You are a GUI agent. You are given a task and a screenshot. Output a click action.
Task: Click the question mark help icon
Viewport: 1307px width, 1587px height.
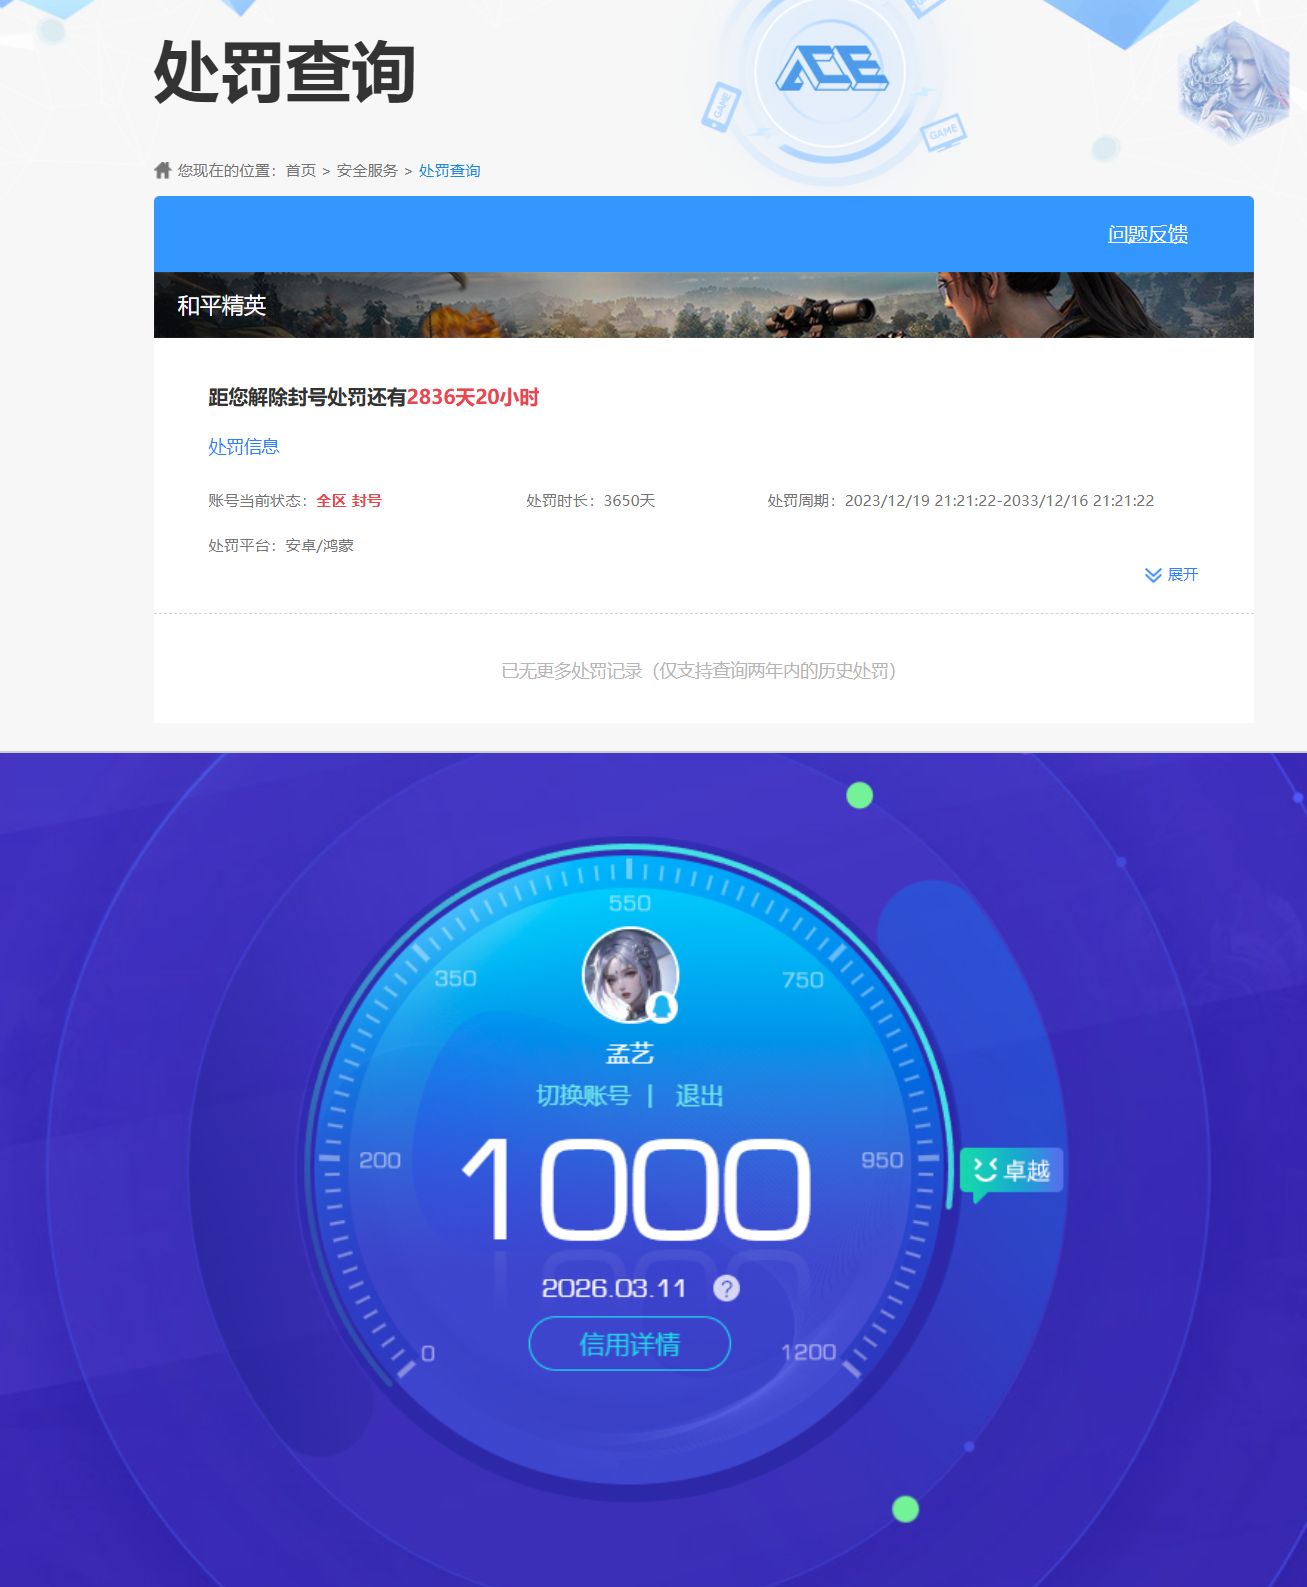coord(726,1288)
